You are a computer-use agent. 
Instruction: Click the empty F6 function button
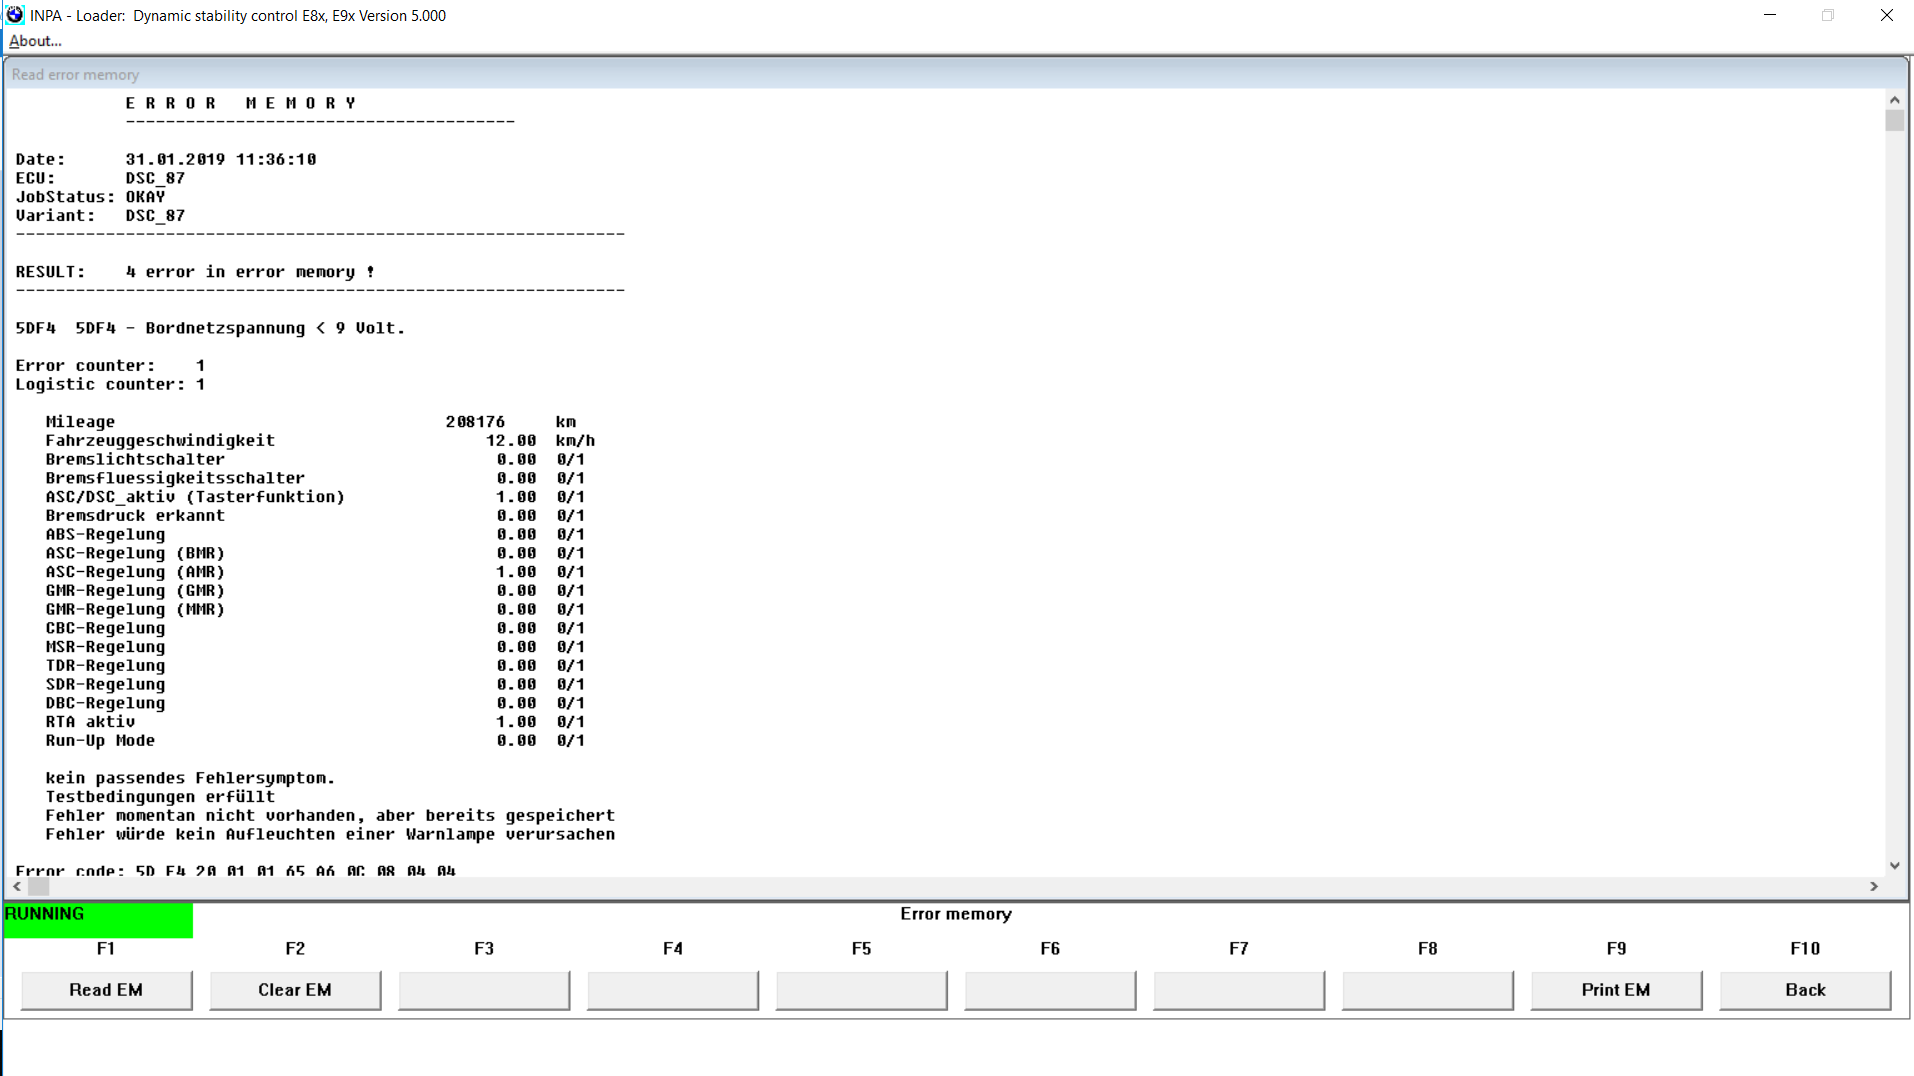(x=1050, y=990)
